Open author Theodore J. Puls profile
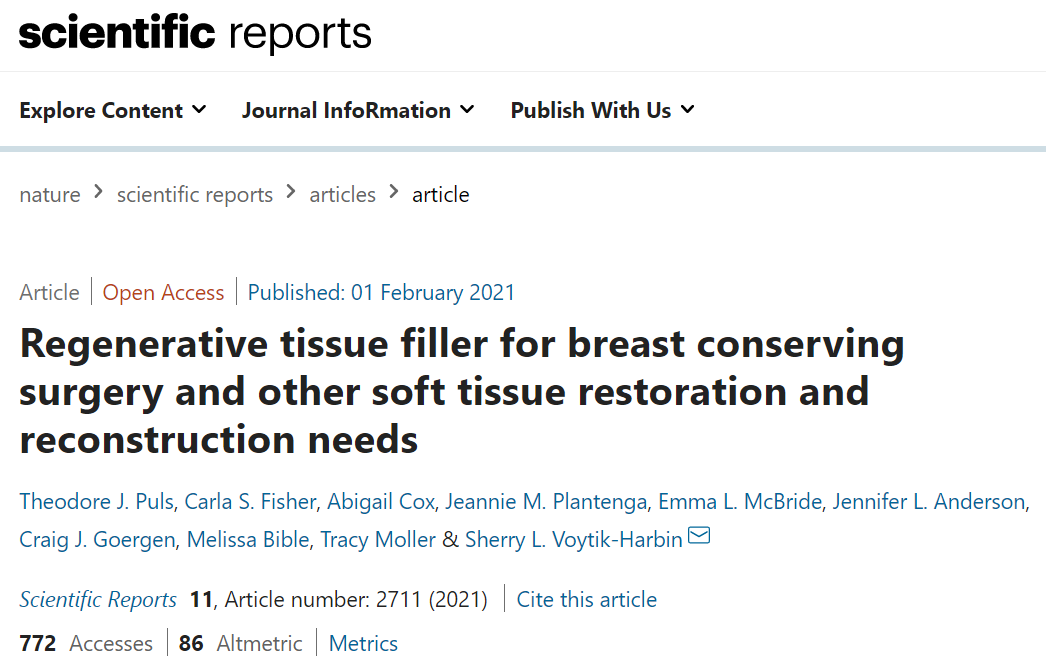The image size is (1046, 668). tap(95, 501)
